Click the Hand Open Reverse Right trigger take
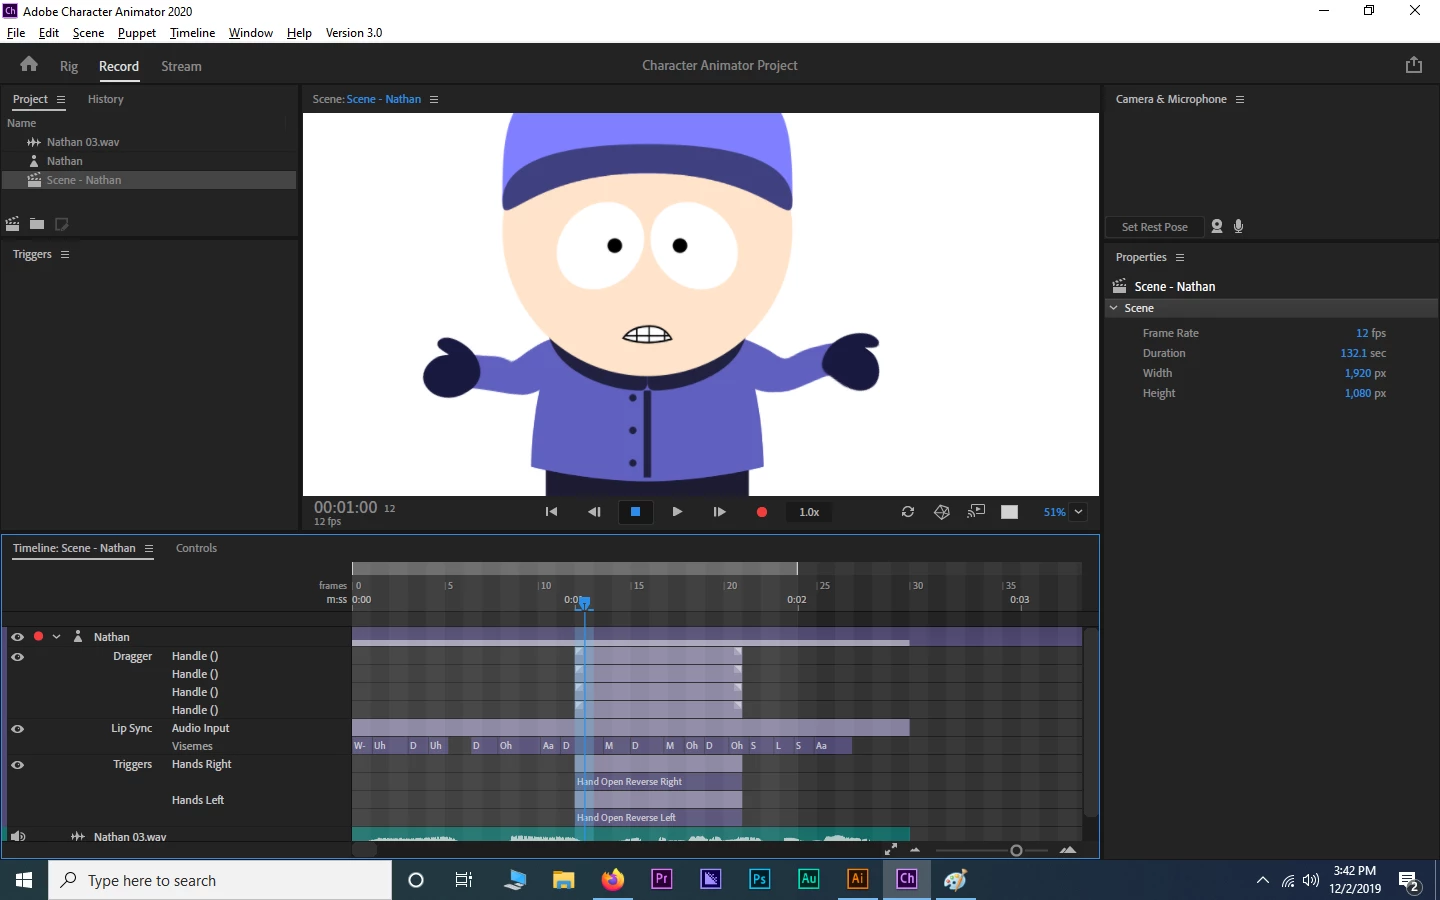The image size is (1440, 900). point(659,782)
